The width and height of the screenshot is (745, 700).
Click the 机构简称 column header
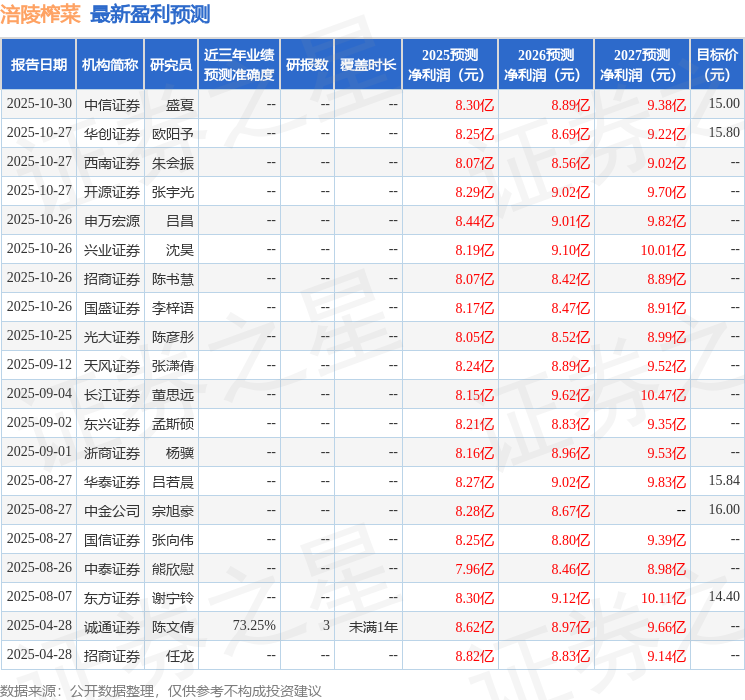[110, 65]
